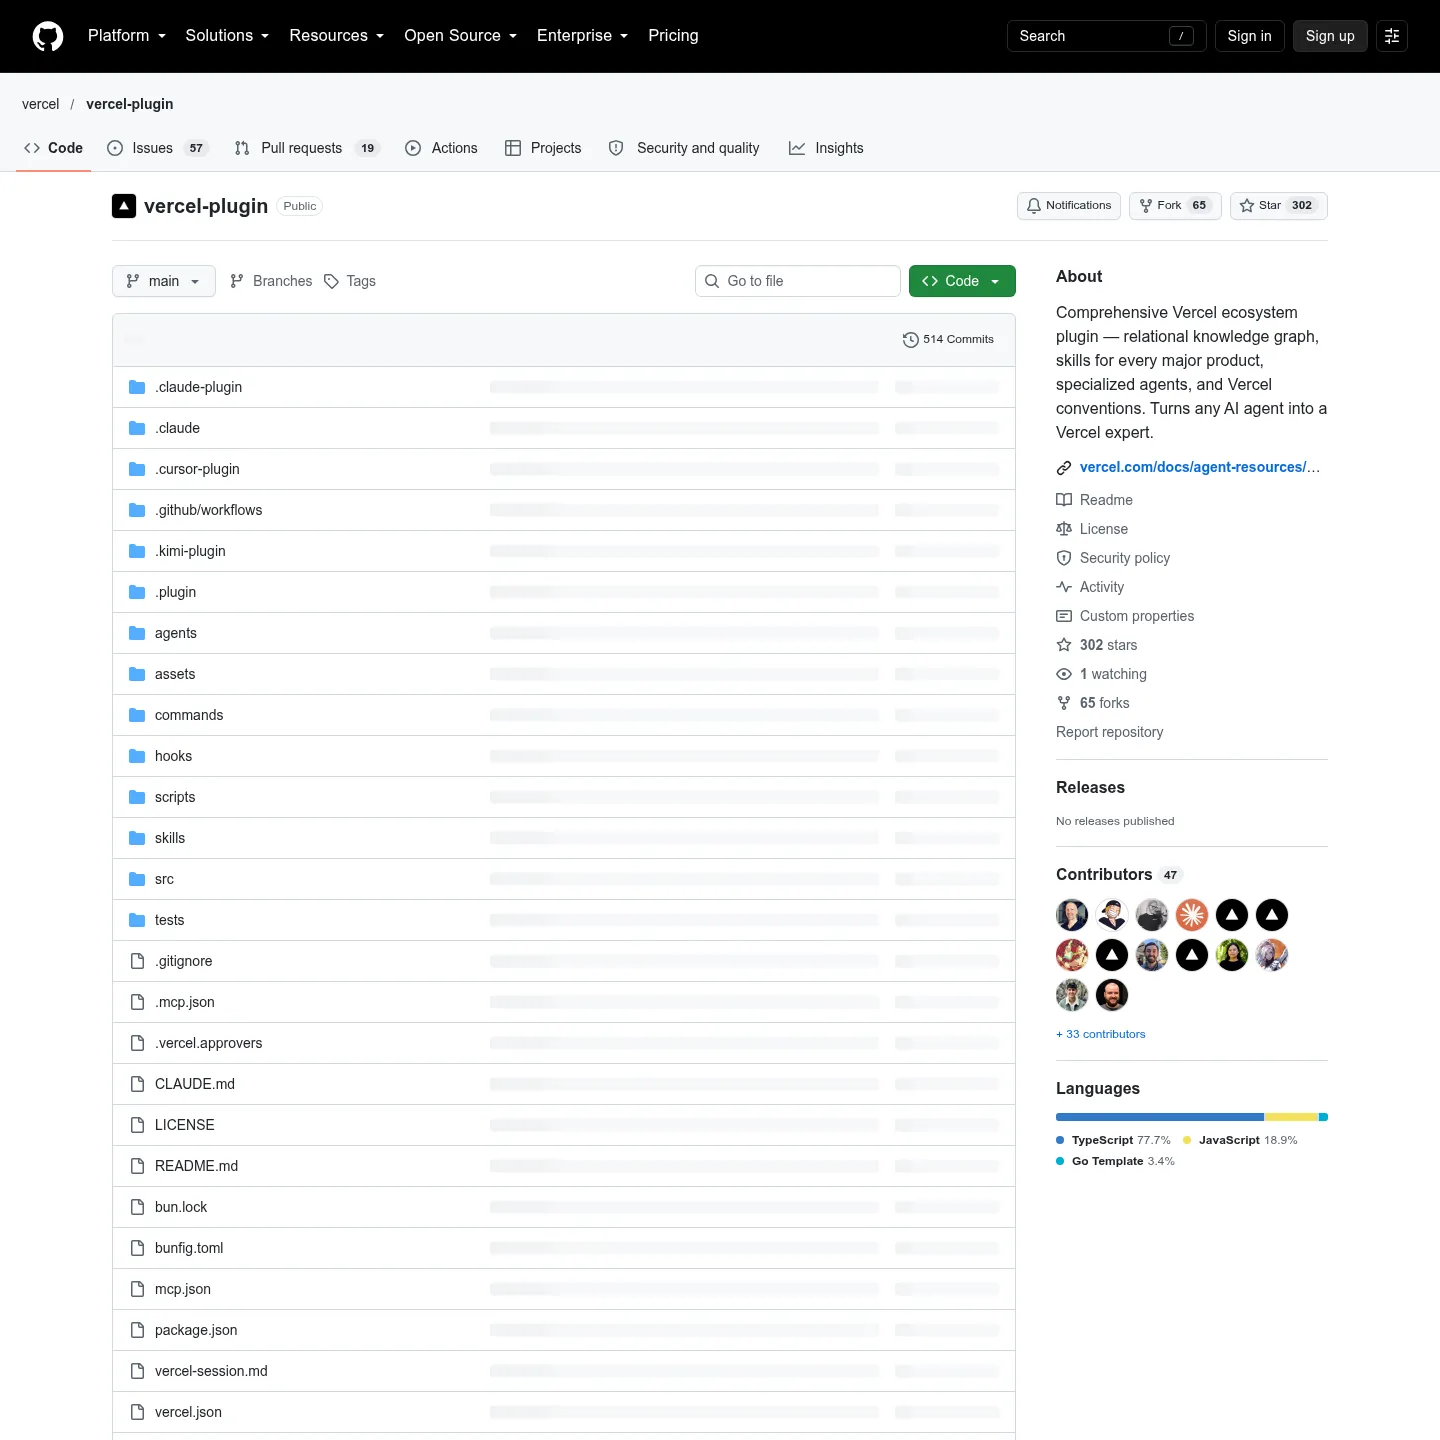The width and height of the screenshot is (1440, 1440).
Task: Expand the Open Source menu
Action: pyautogui.click(x=461, y=36)
